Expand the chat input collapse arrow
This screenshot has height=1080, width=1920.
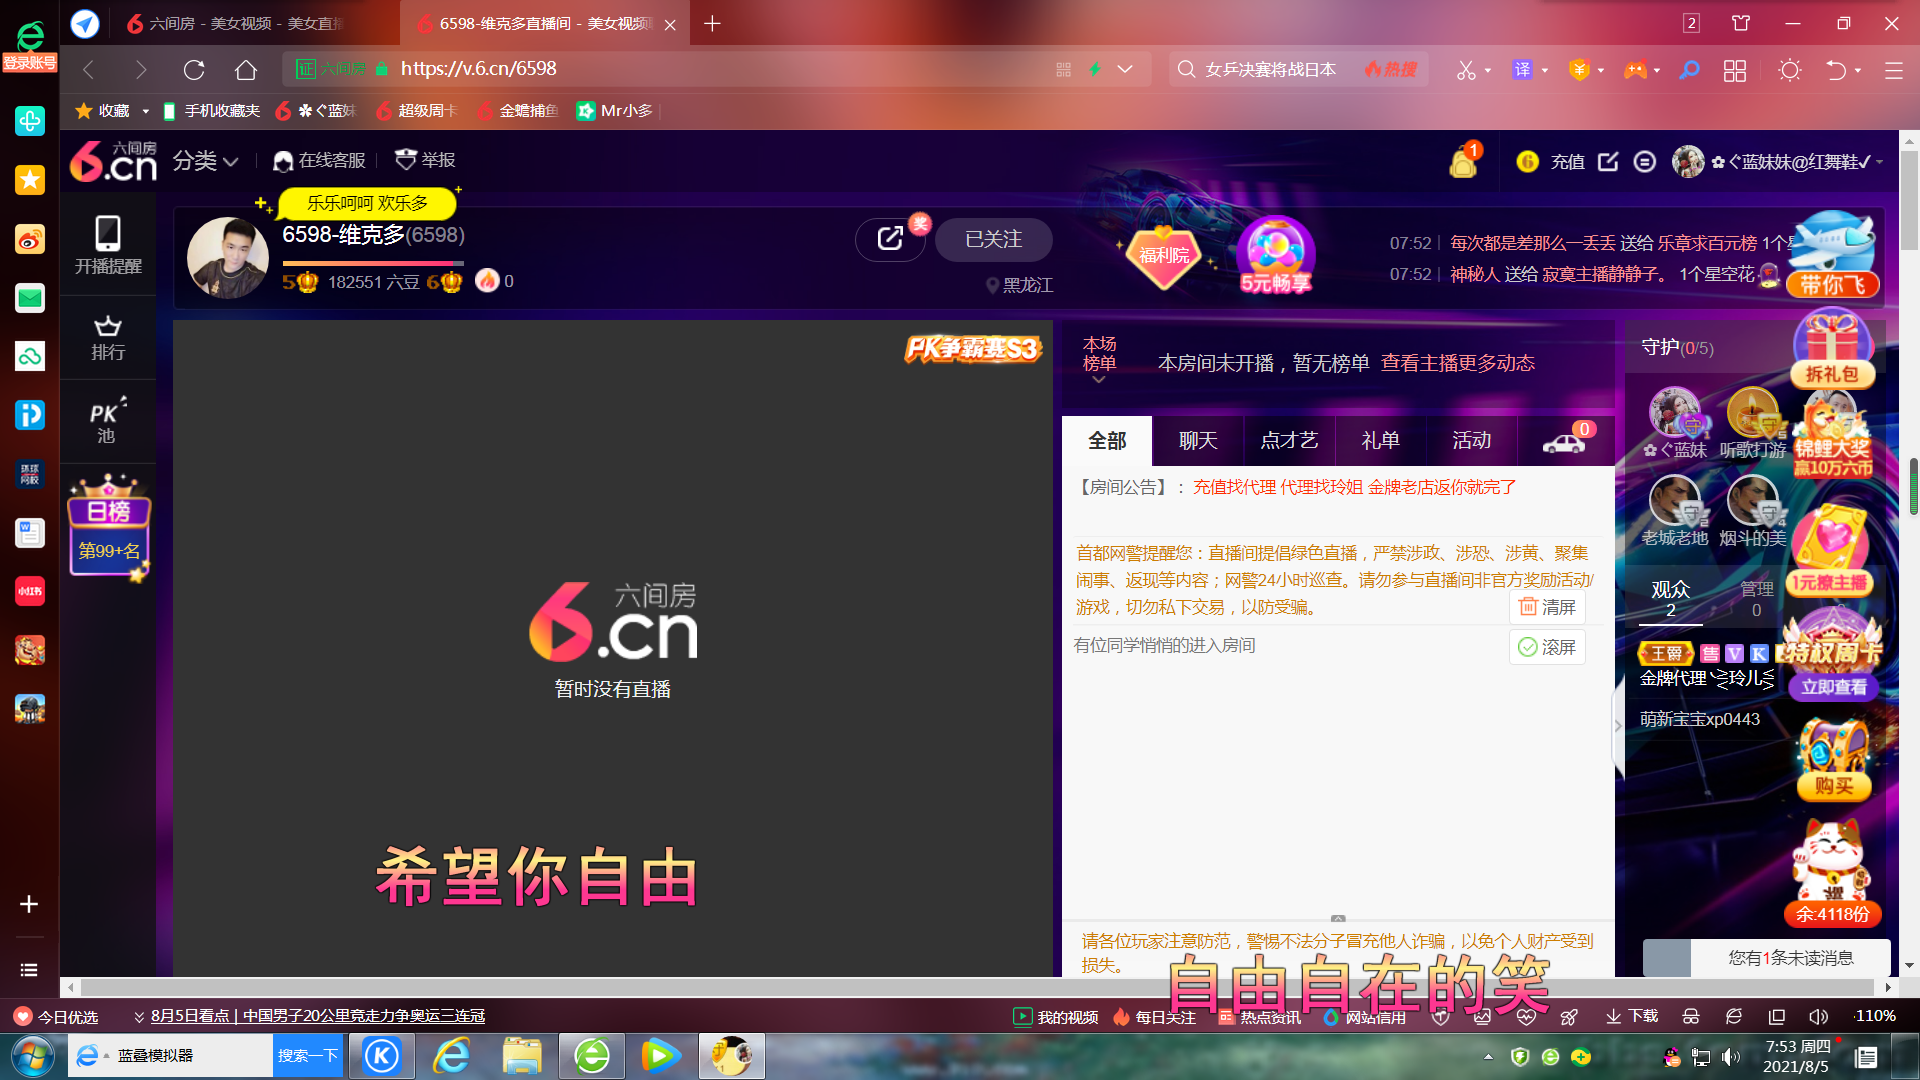(1338, 918)
